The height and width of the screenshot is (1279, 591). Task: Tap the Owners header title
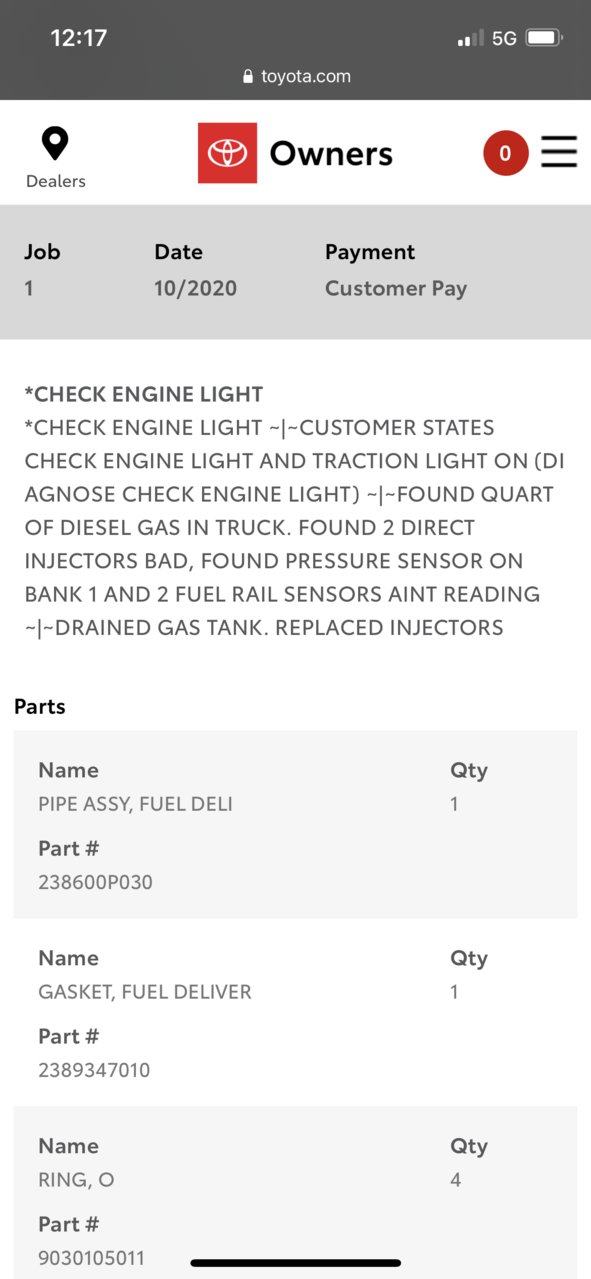331,153
